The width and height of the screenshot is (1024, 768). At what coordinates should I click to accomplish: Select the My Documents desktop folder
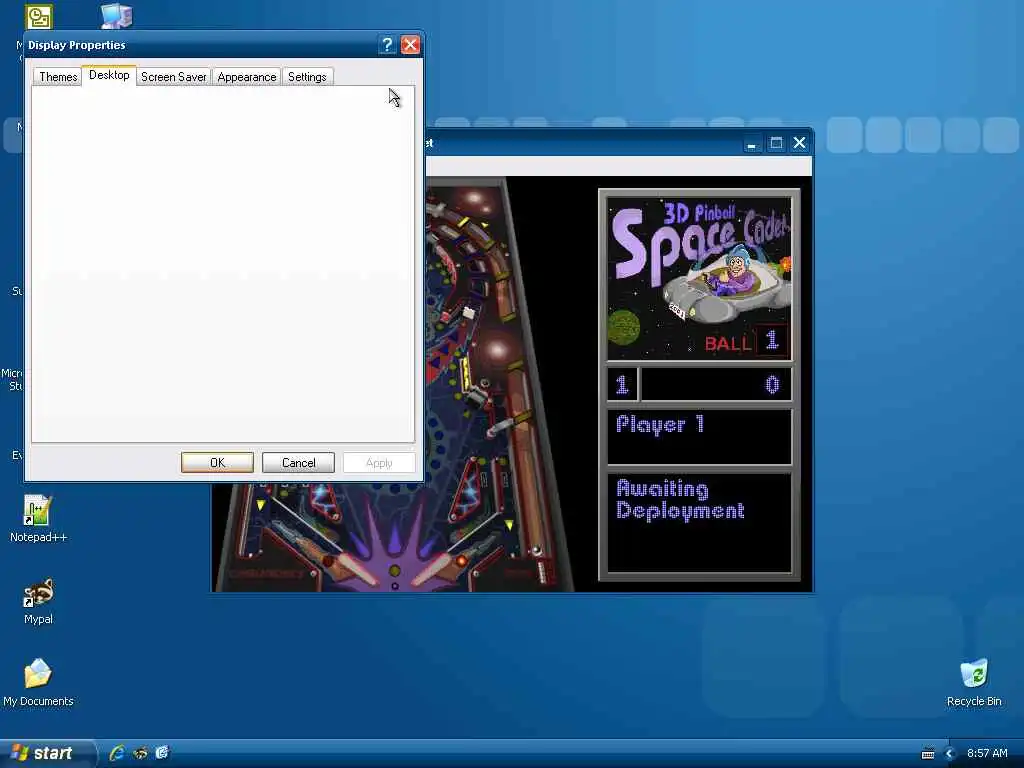point(38,682)
